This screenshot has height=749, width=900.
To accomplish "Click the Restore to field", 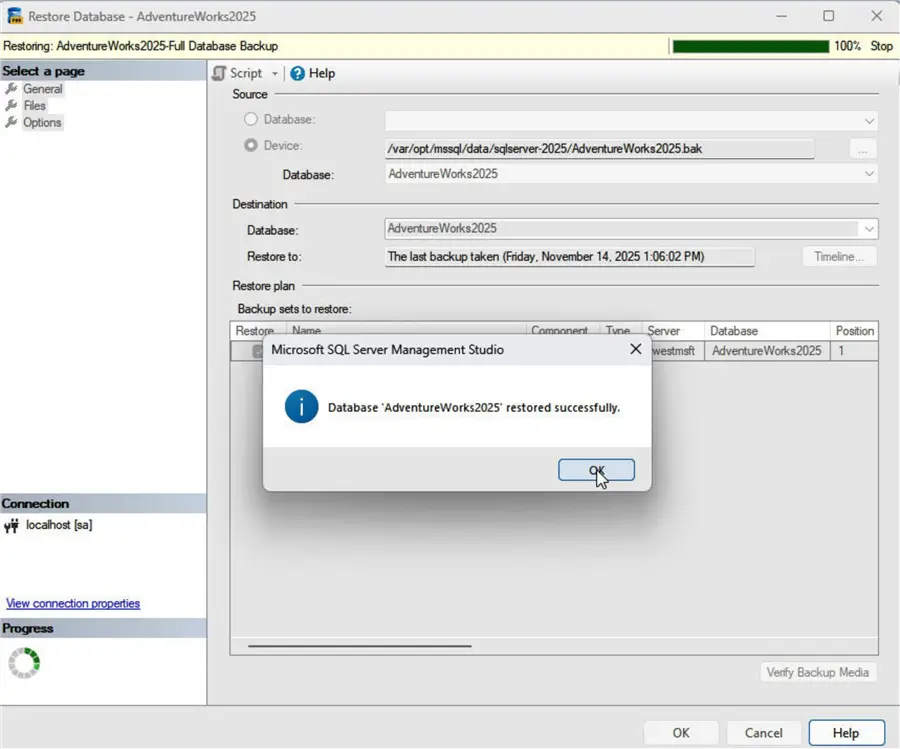I will coord(569,257).
